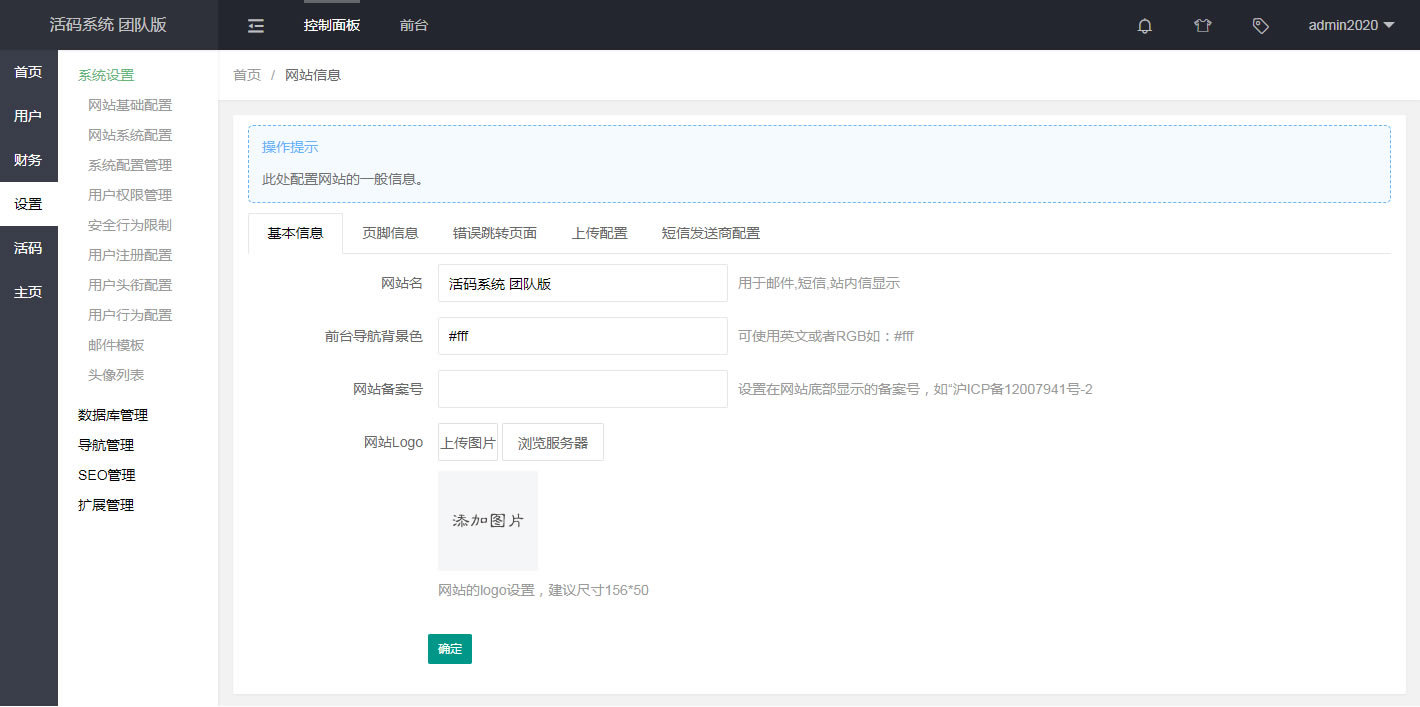
Task: Open the 前台 top menu item
Action: click(x=414, y=25)
